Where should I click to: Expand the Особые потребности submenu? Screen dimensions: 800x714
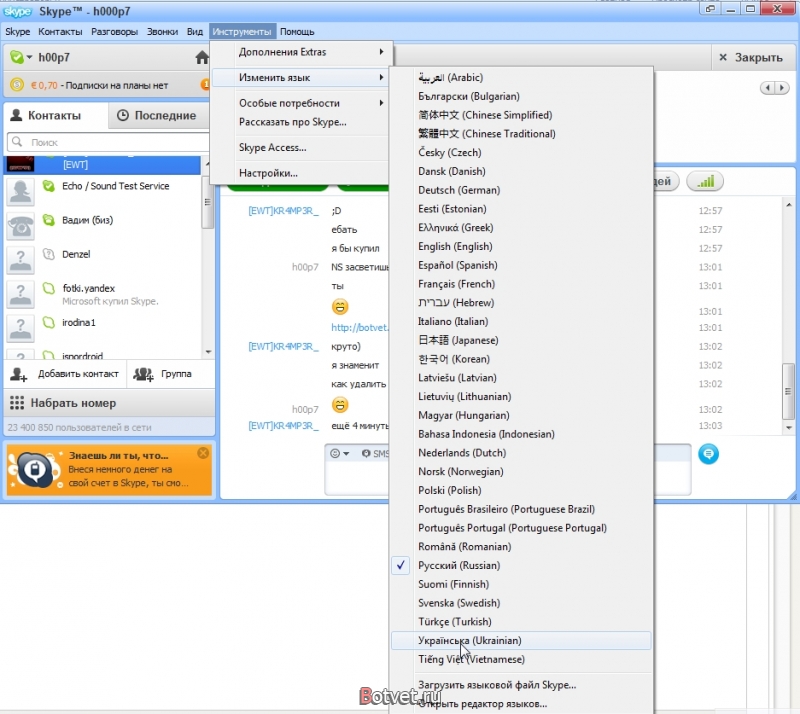(x=302, y=103)
